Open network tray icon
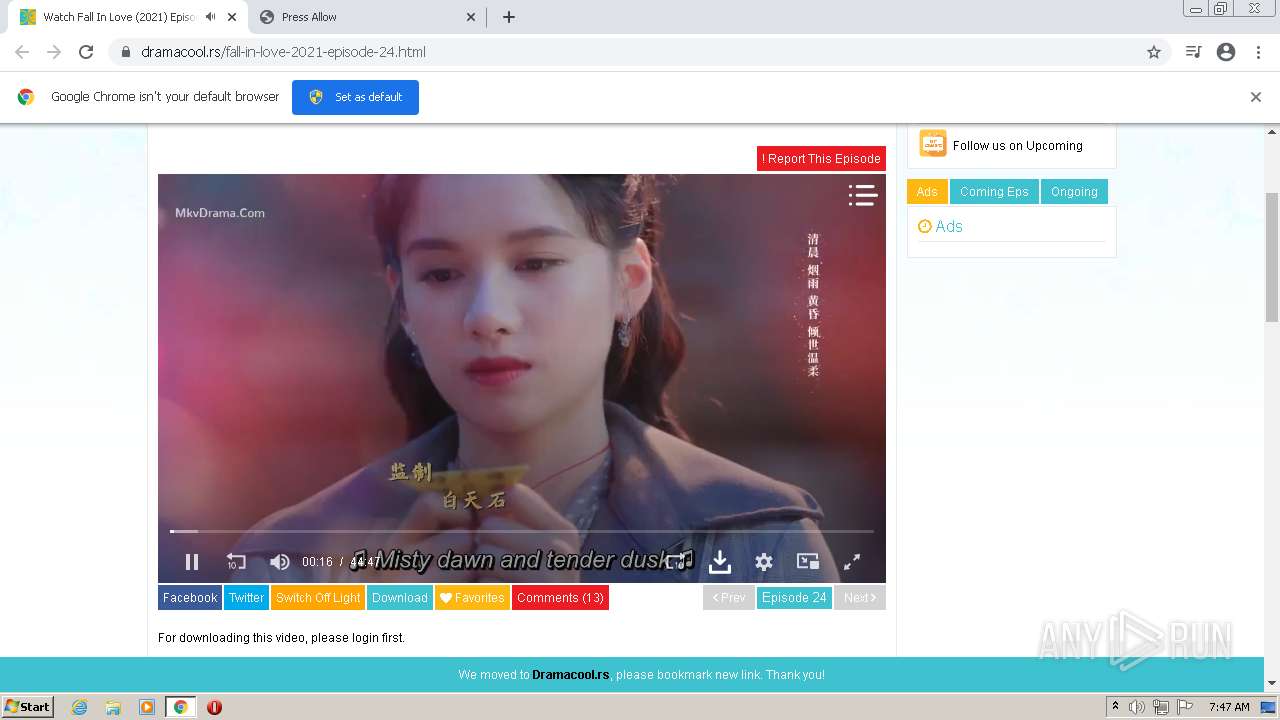This screenshot has height=720, width=1280. [1161, 707]
